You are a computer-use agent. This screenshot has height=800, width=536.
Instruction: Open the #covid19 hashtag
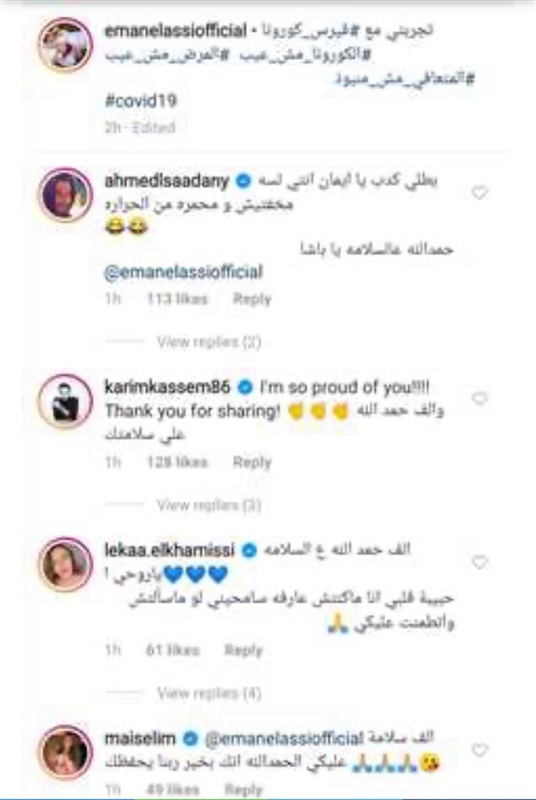click(x=141, y=101)
